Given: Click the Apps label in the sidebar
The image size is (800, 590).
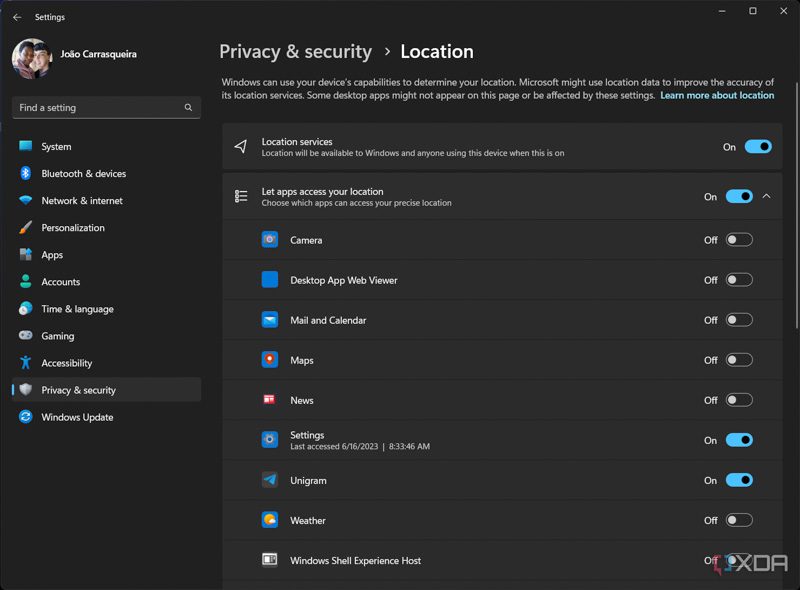Looking at the screenshot, I should (x=52, y=255).
